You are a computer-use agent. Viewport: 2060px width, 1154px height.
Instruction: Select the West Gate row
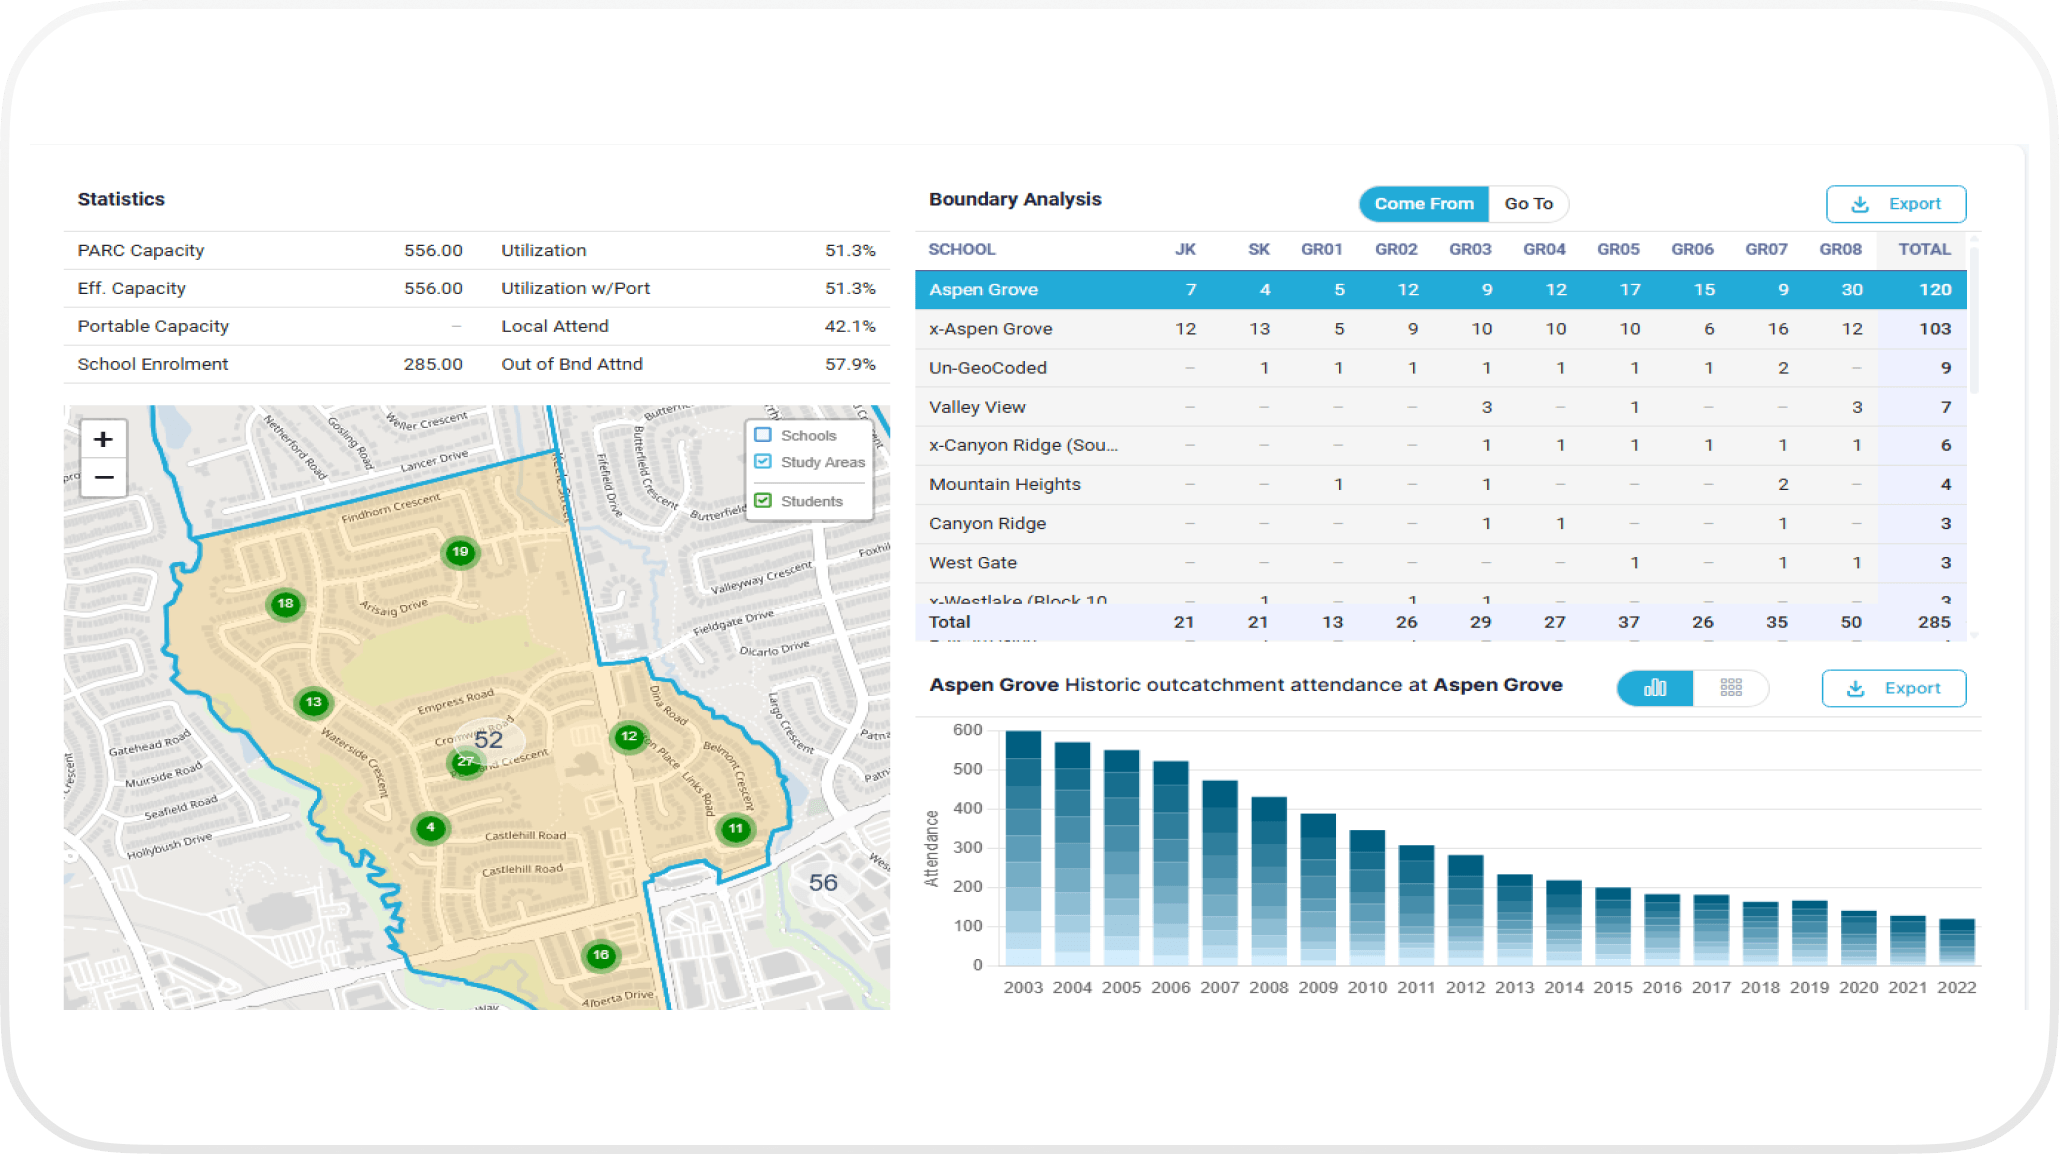(x=1441, y=562)
